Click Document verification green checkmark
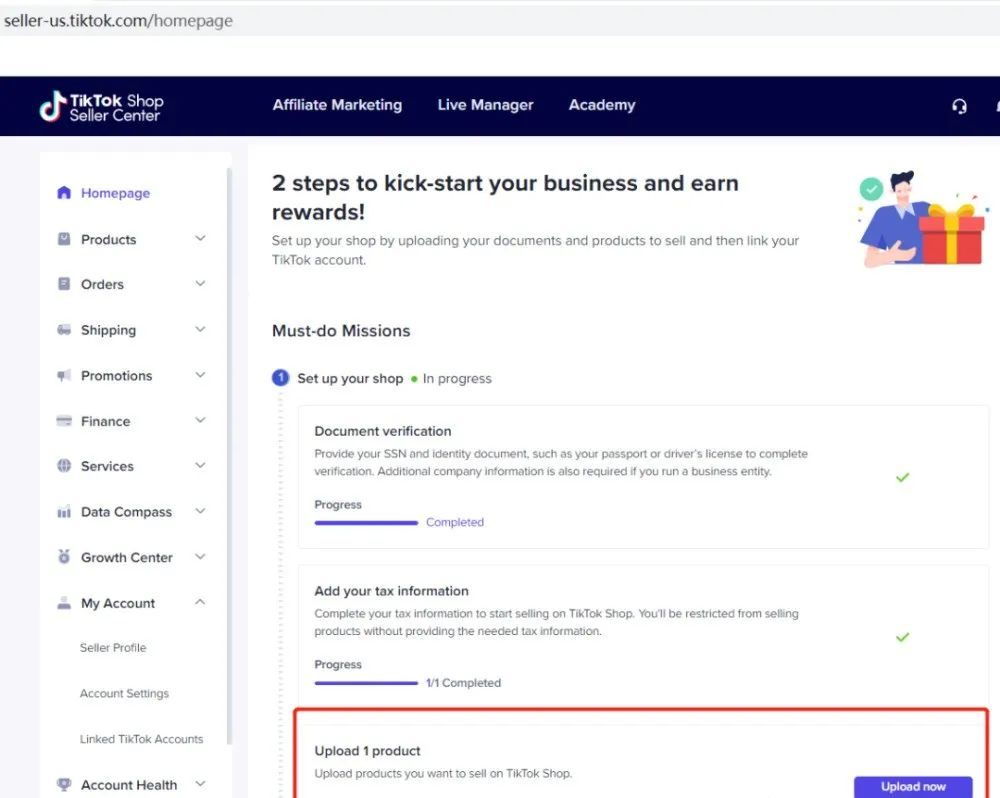 [x=902, y=478]
